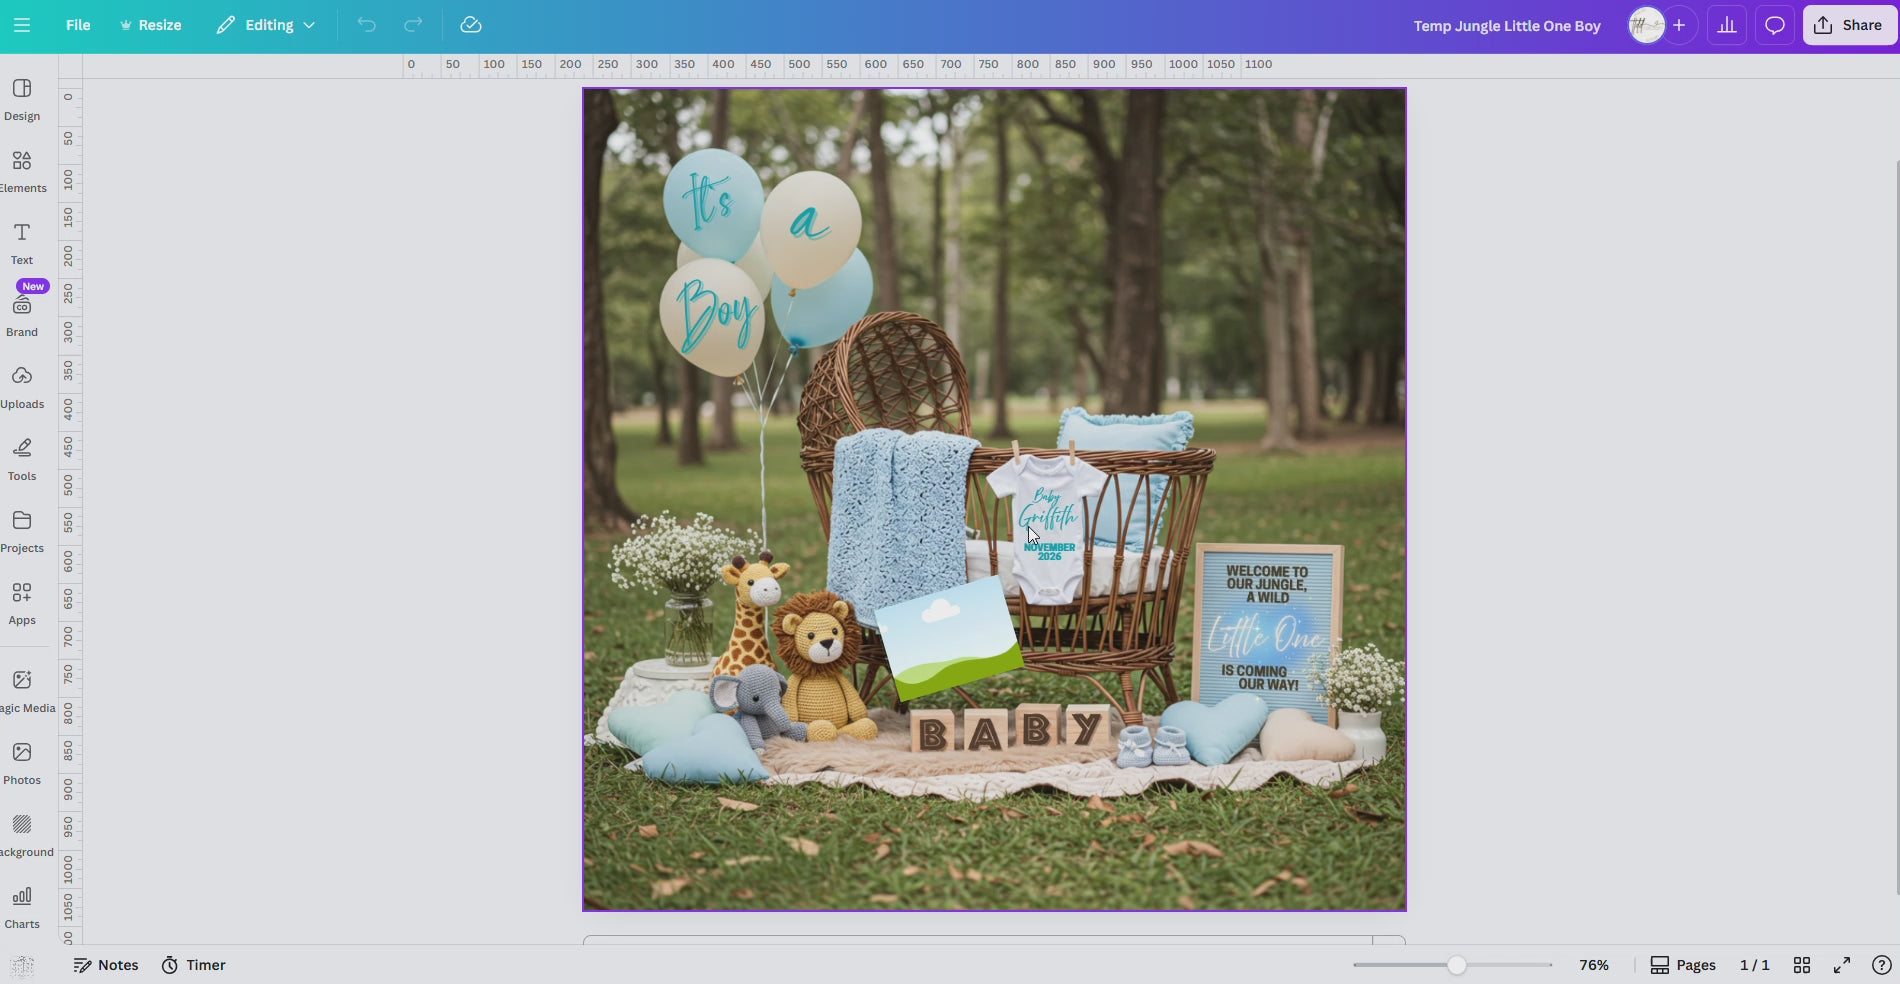The image size is (1900, 984).
Task: Rename the design title Temp Jungle Little One Boy
Action: click(x=1507, y=26)
